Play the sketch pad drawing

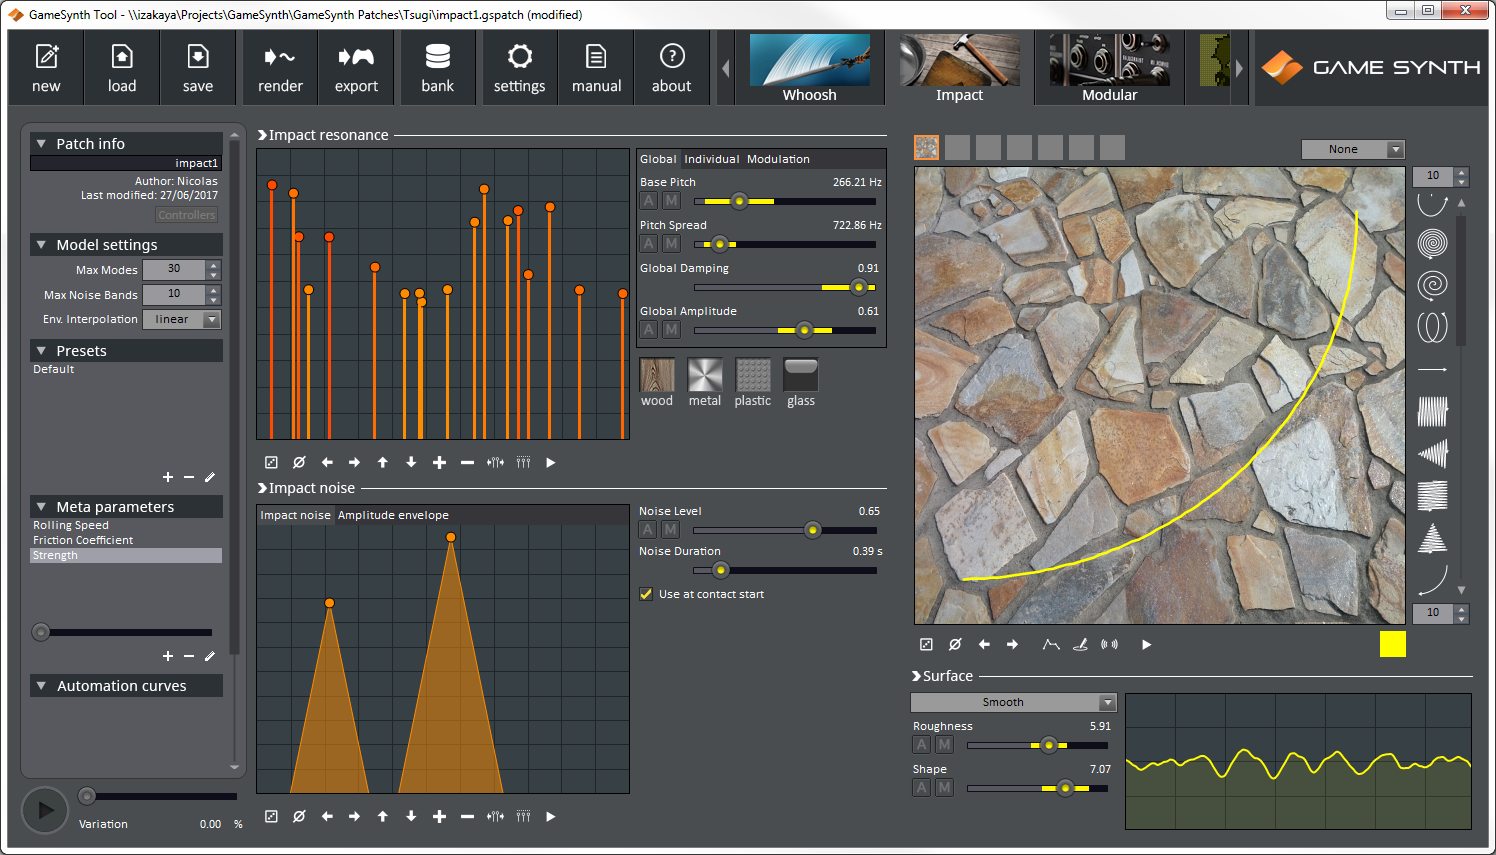[1147, 644]
